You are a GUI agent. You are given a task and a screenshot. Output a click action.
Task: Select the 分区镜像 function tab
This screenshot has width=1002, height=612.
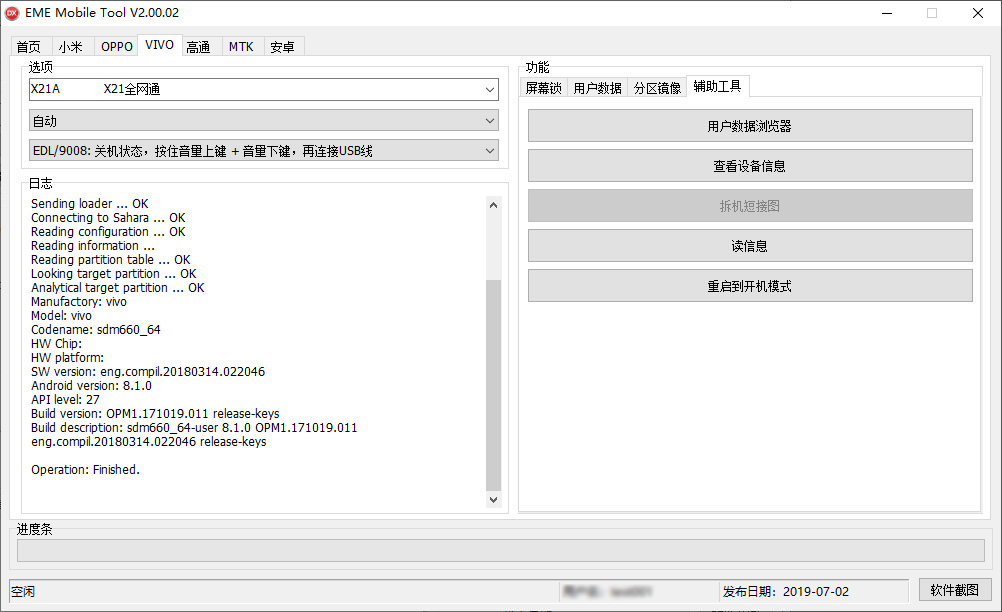657,88
